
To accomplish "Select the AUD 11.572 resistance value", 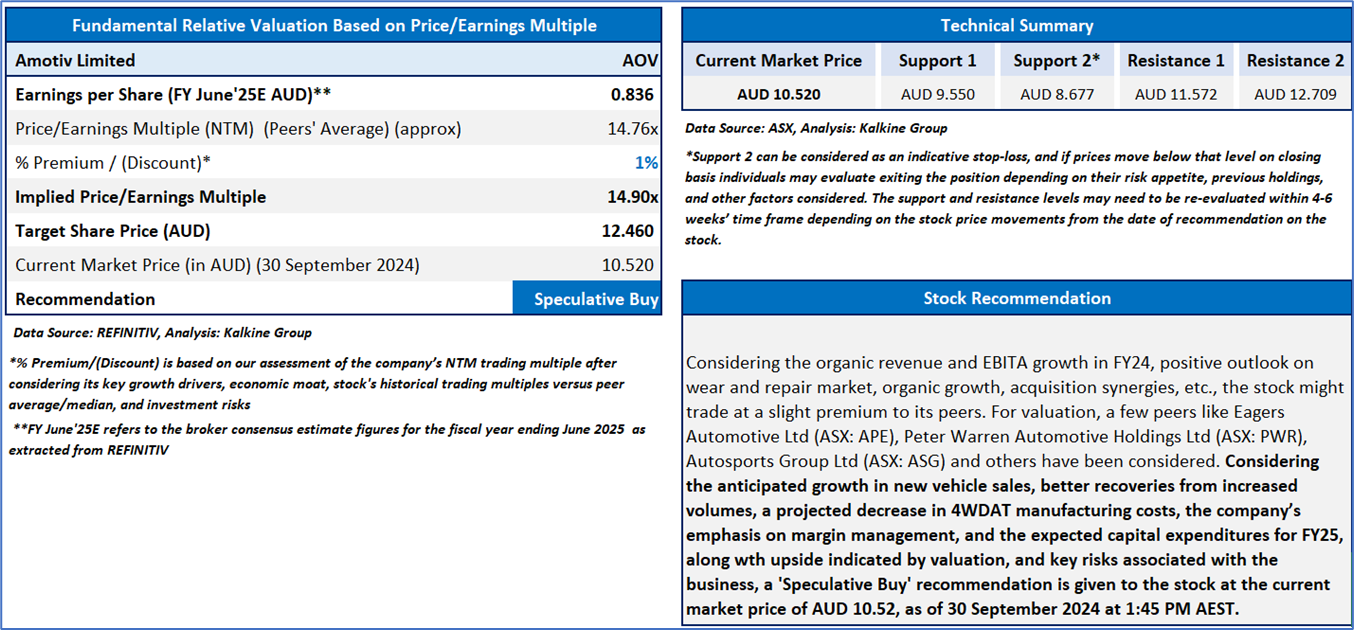I will [1175, 95].
